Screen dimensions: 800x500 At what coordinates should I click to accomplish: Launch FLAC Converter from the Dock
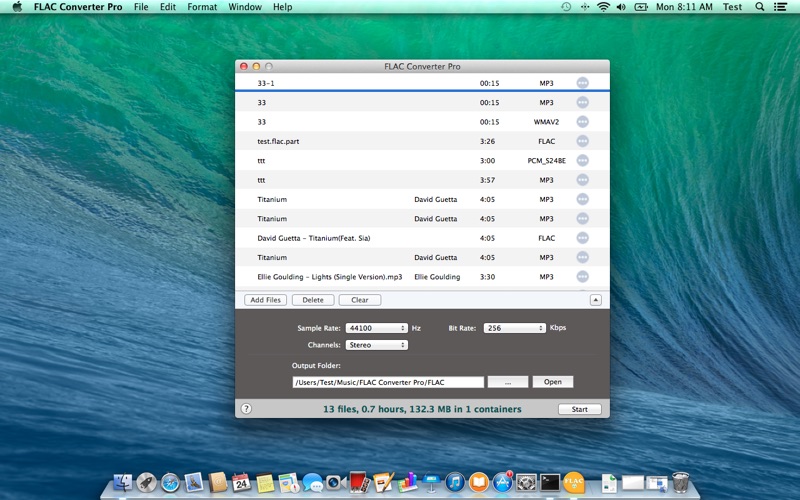coord(573,482)
